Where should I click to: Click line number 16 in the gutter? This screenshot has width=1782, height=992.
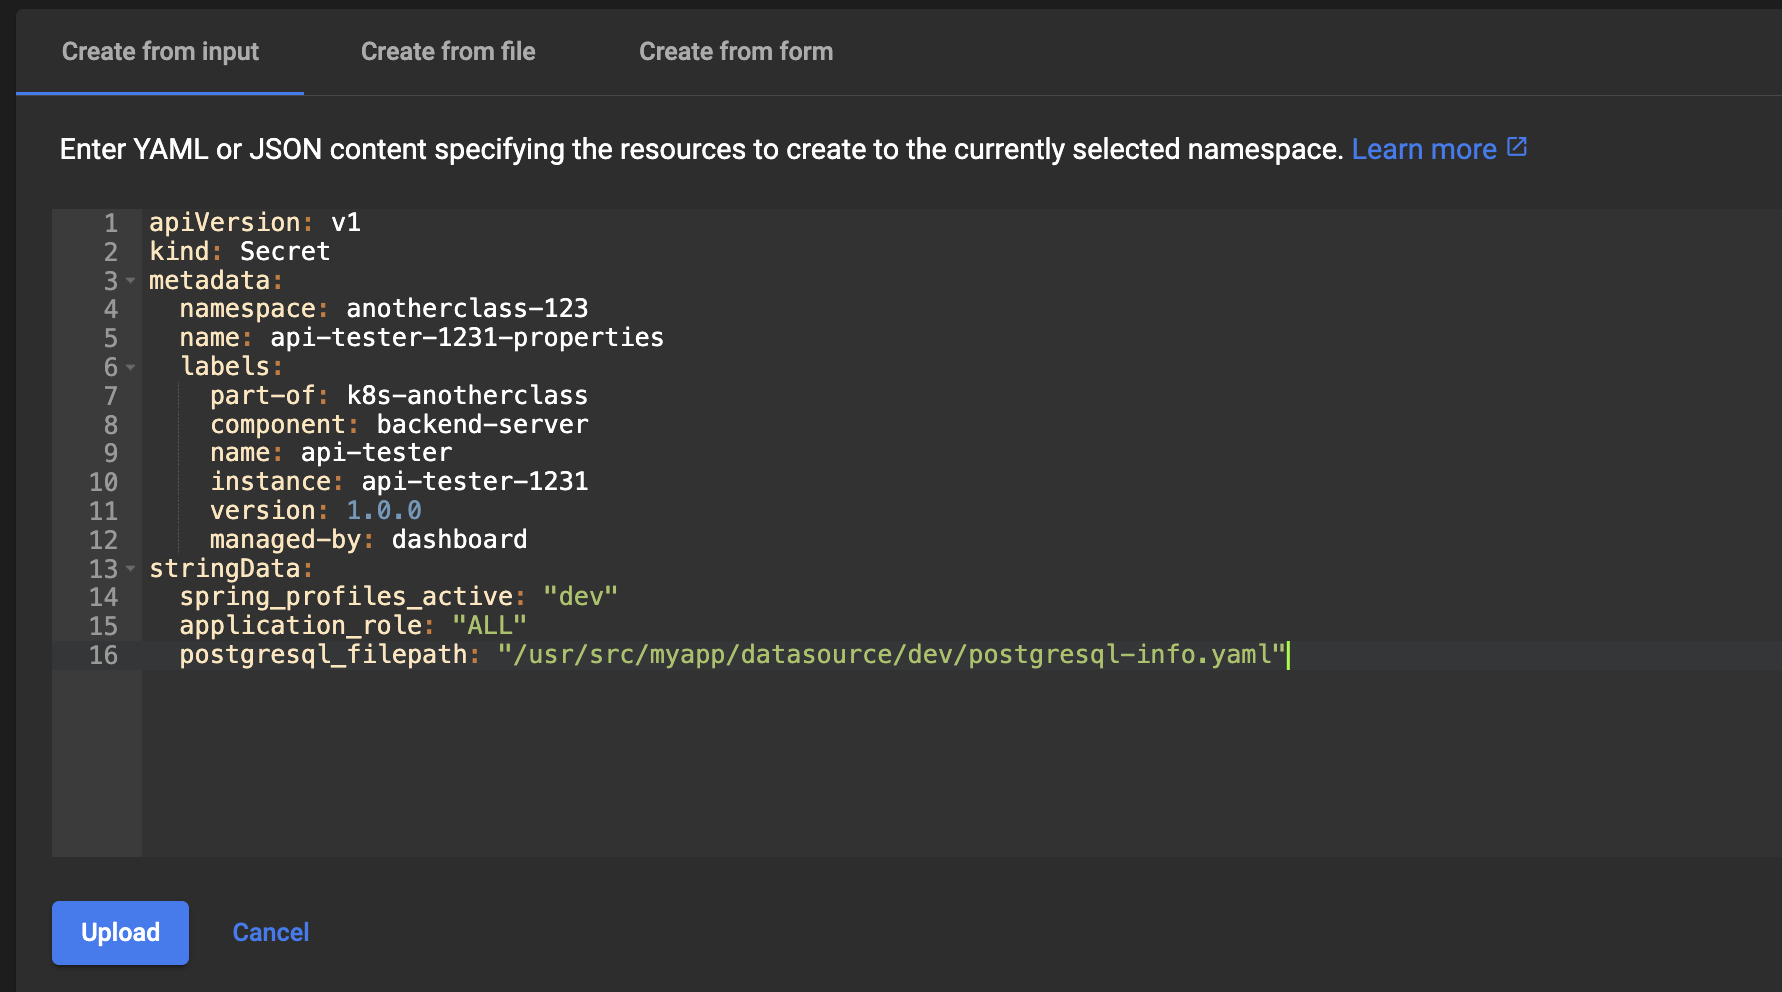(104, 656)
